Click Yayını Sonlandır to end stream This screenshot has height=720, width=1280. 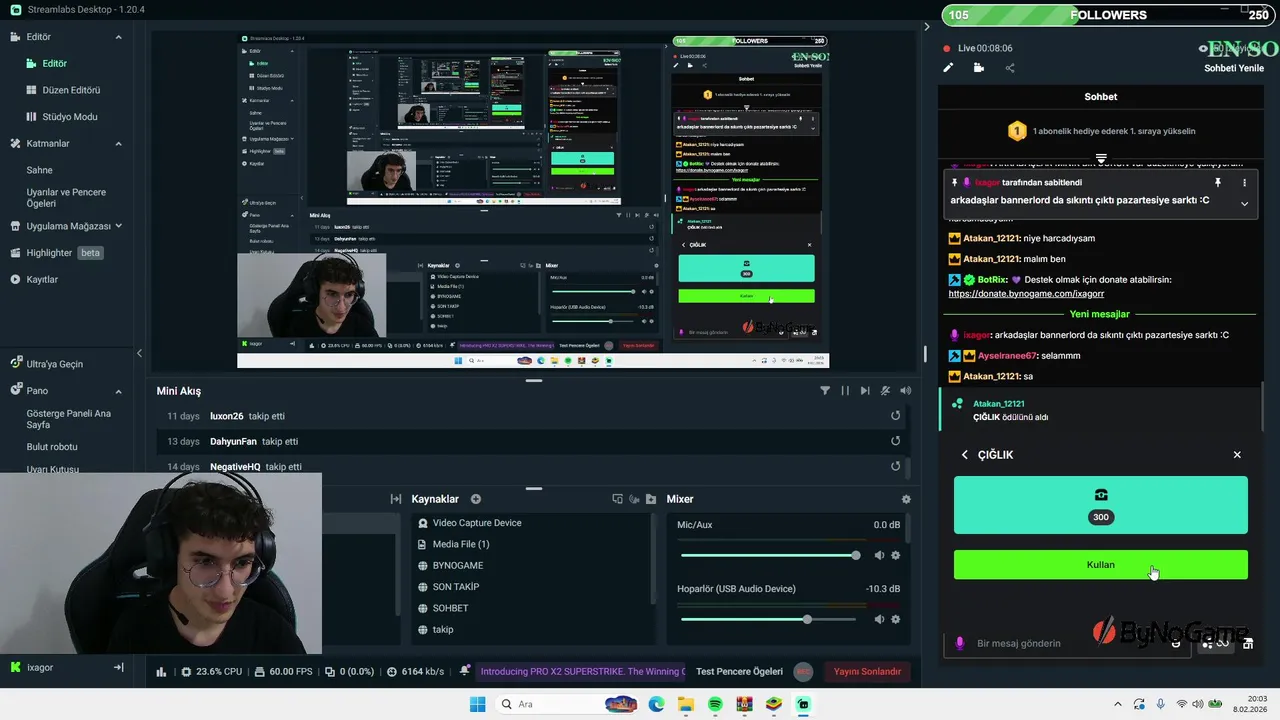(x=868, y=672)
